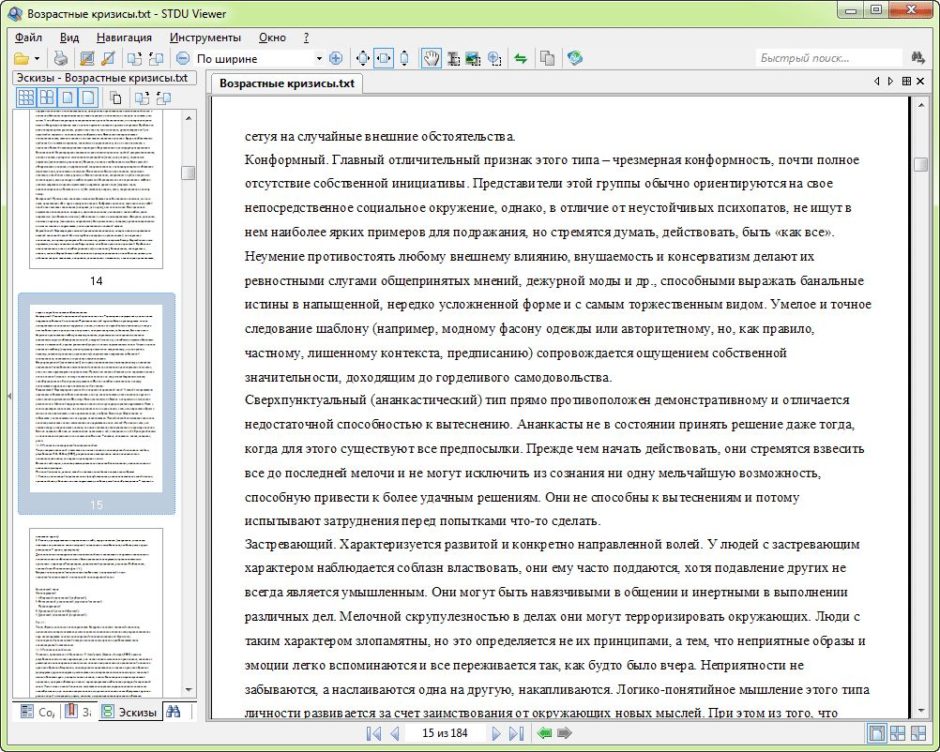
Task: Expand the Open file dropdown arrow
Action: (36, 59)
